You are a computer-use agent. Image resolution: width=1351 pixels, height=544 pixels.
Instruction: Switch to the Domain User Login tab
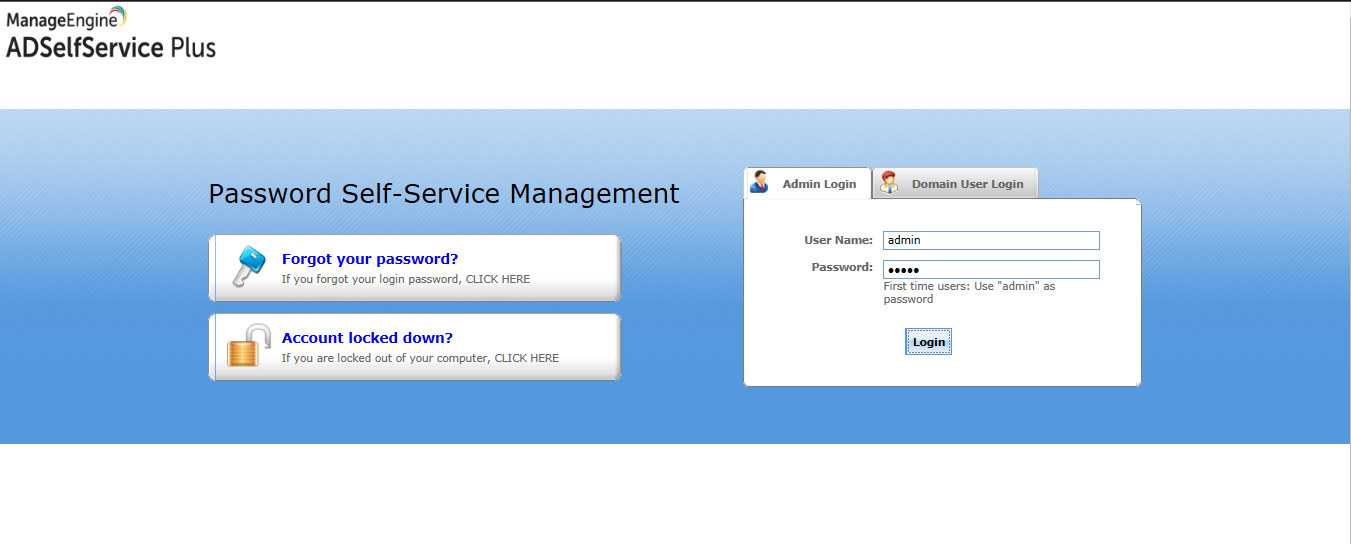(x=956, y=183)
